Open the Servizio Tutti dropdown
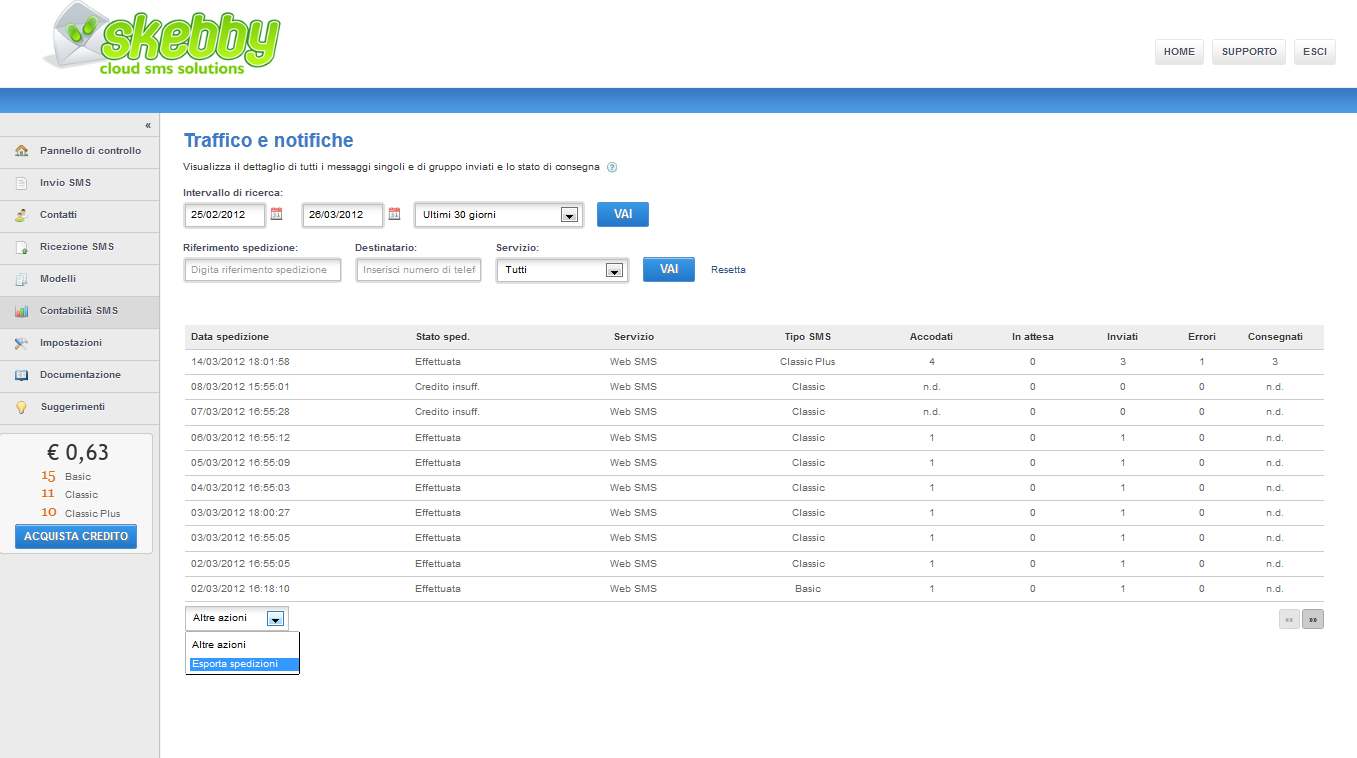This screenshot has height=758, width=1357. point(562,269)
